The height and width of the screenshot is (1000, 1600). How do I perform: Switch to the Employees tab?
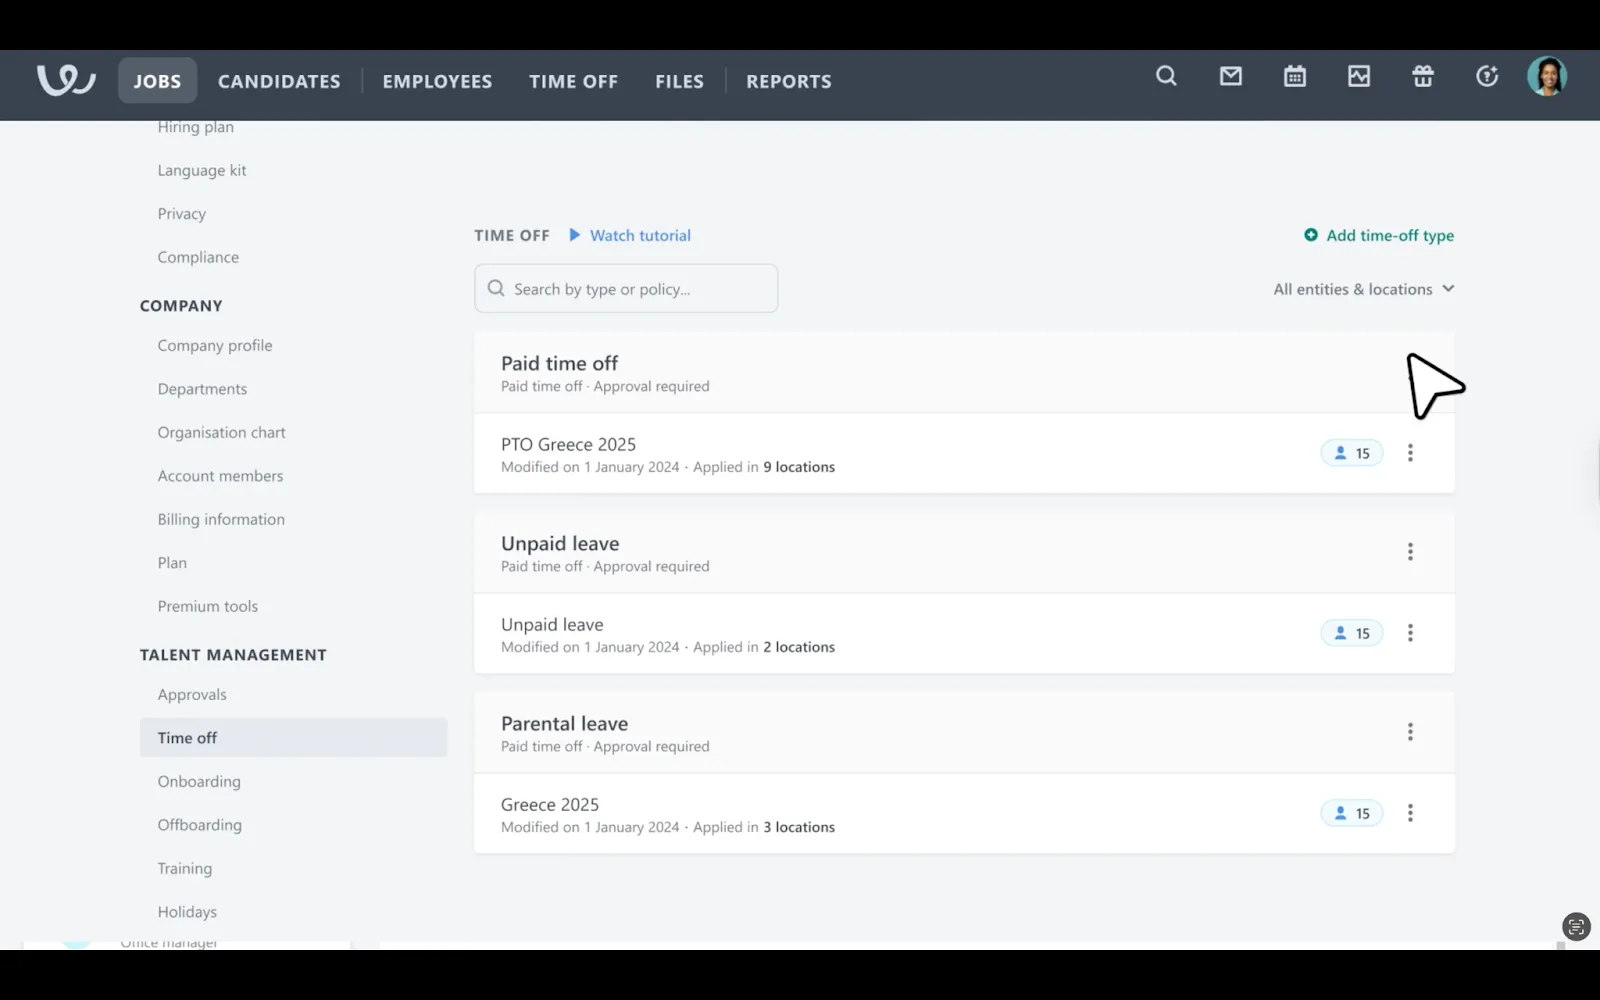tap(437, 81)
